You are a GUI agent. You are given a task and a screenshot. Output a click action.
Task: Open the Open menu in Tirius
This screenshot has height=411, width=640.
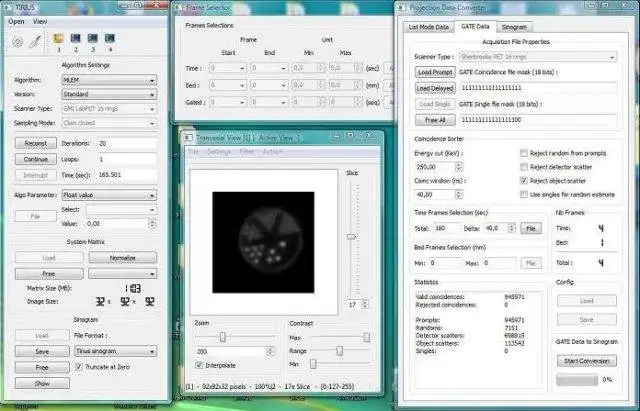[x=16, y=21]
